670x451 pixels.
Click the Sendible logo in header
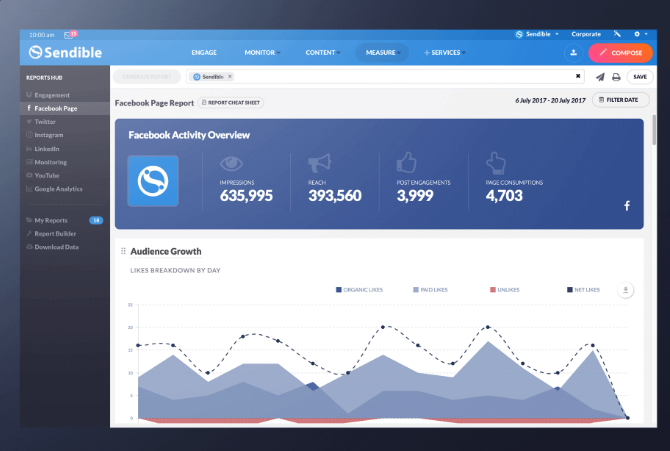point(63,52)
